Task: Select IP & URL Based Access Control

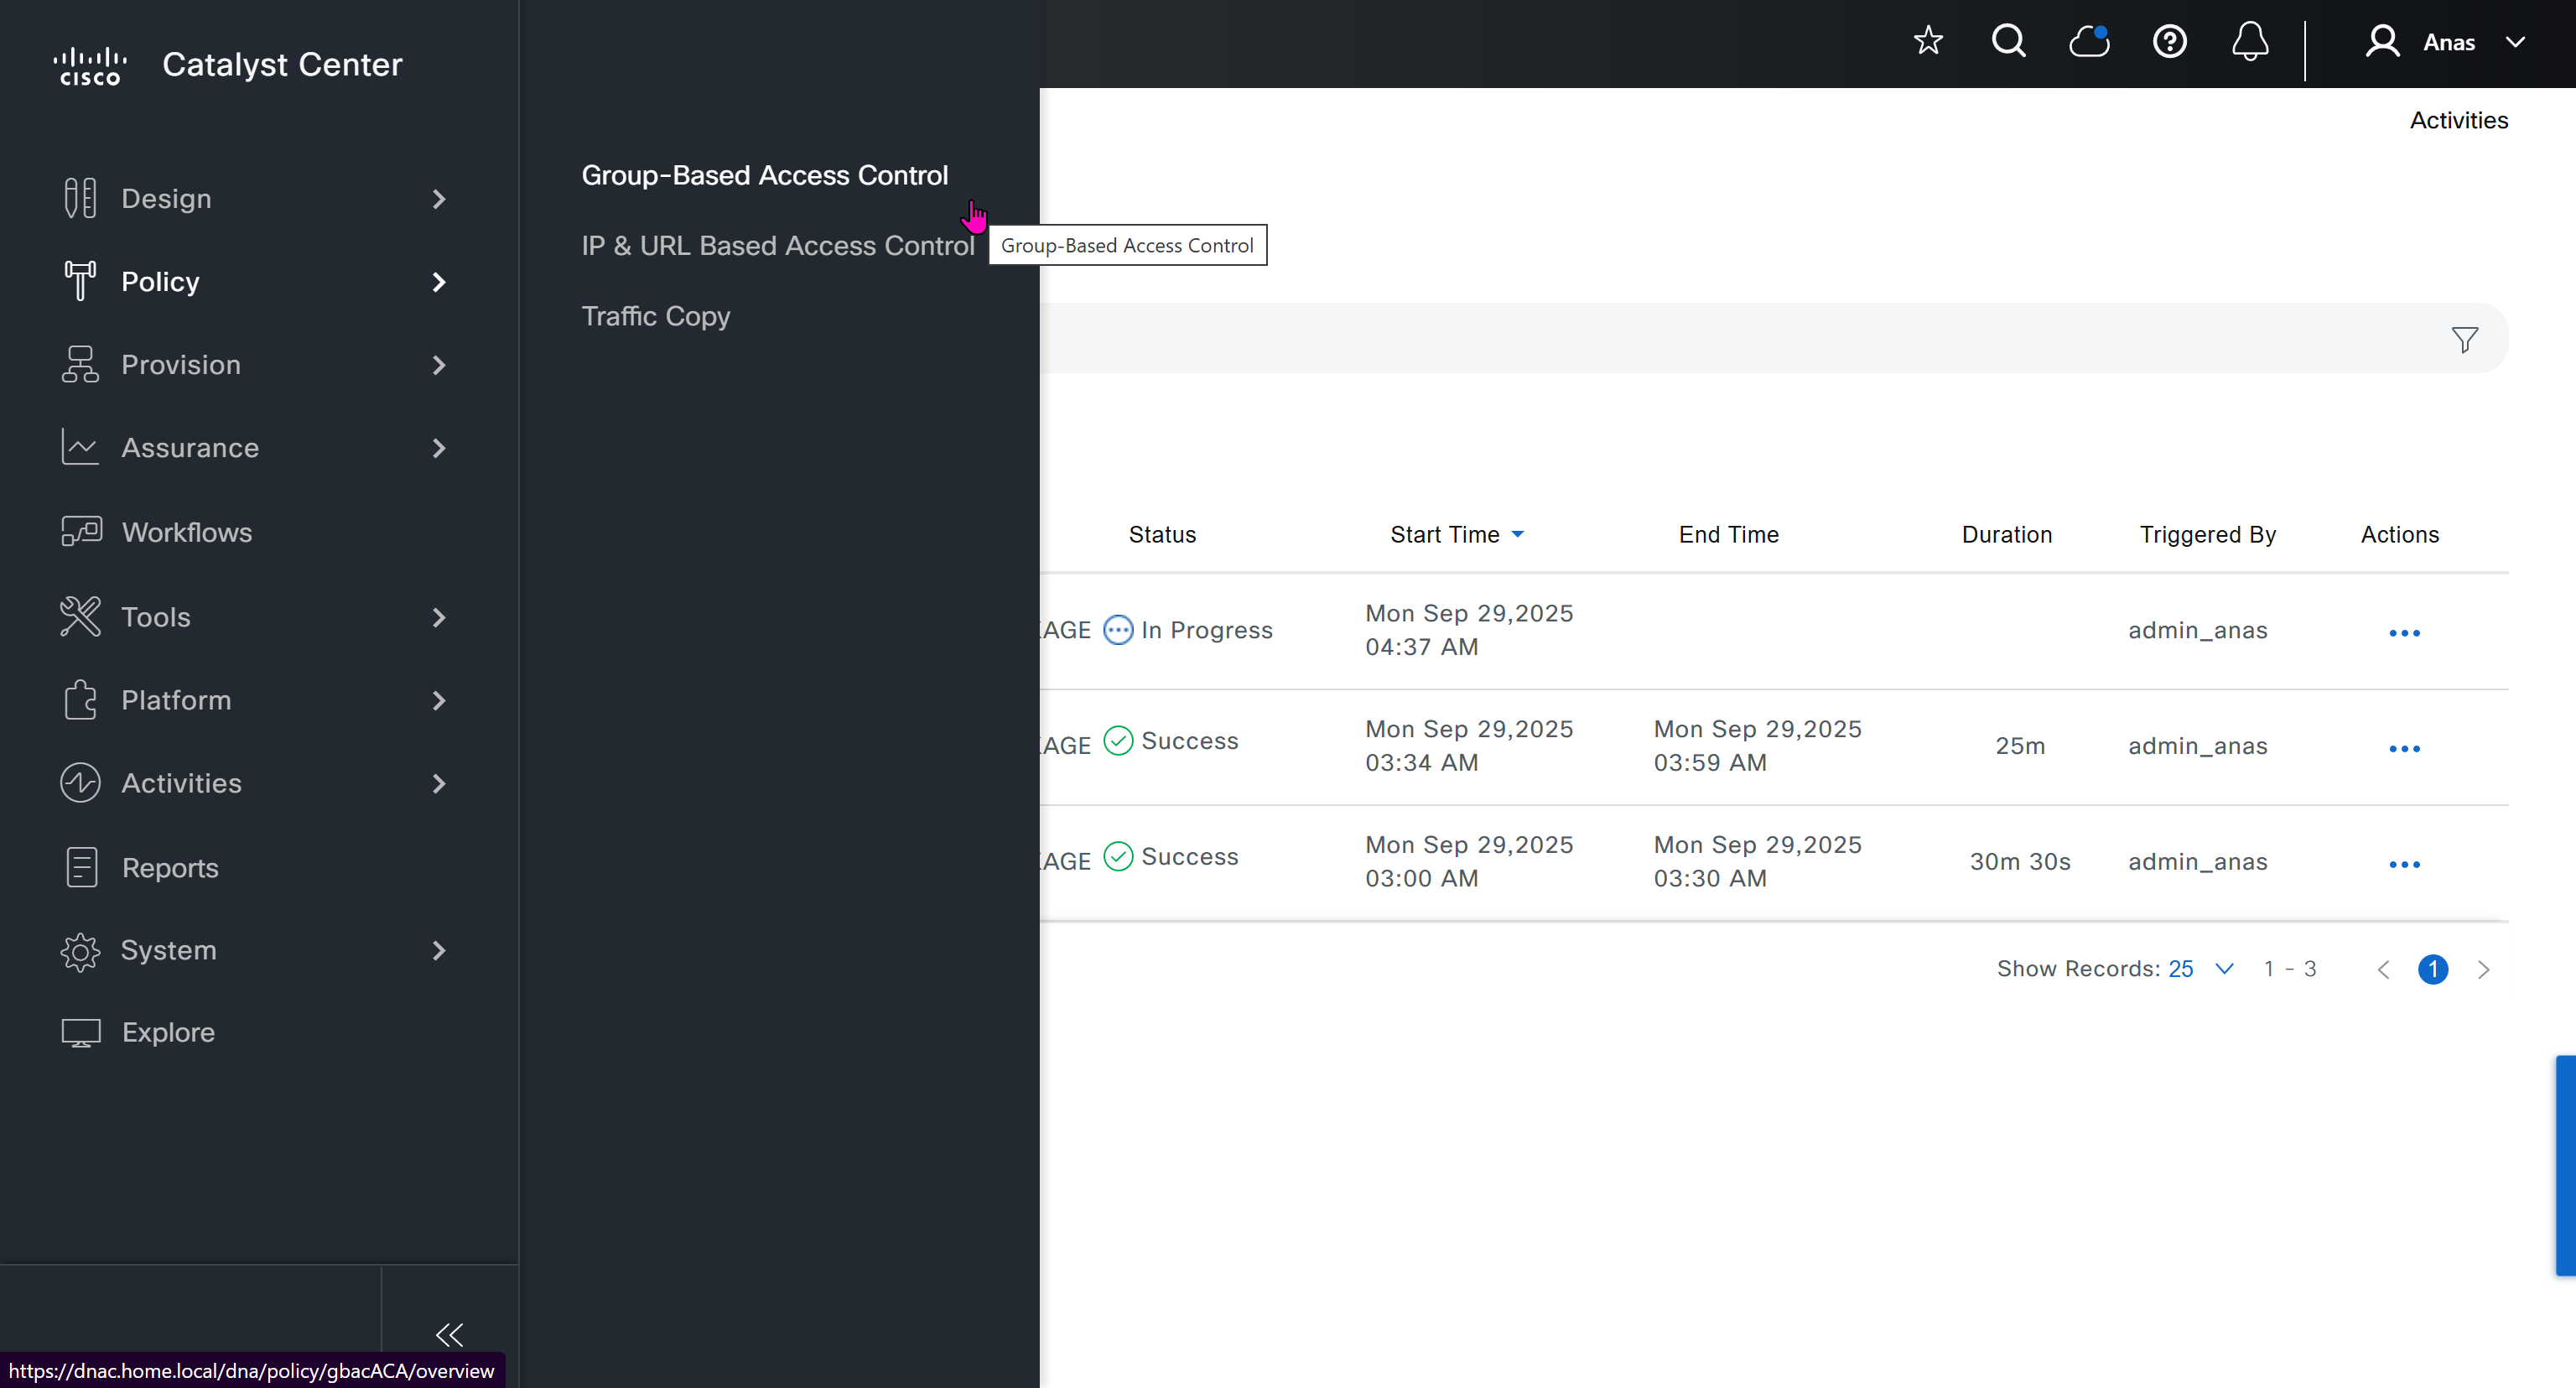Action: tap(777, 245)
